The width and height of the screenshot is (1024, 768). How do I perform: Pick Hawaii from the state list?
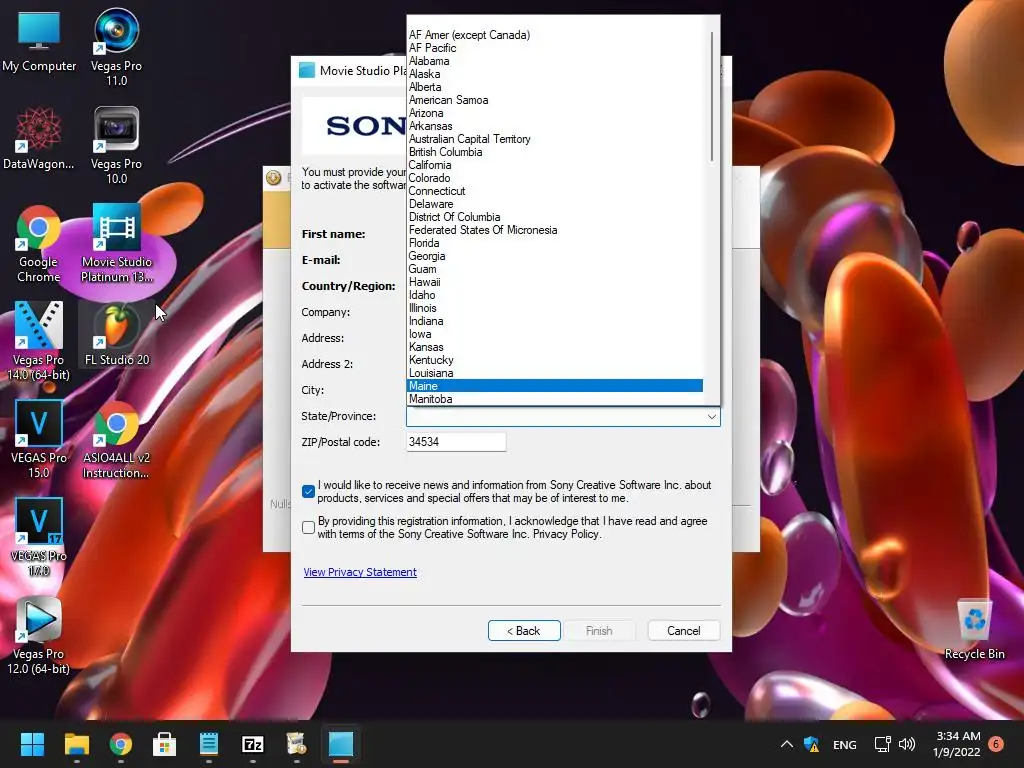tap(554, 282)
